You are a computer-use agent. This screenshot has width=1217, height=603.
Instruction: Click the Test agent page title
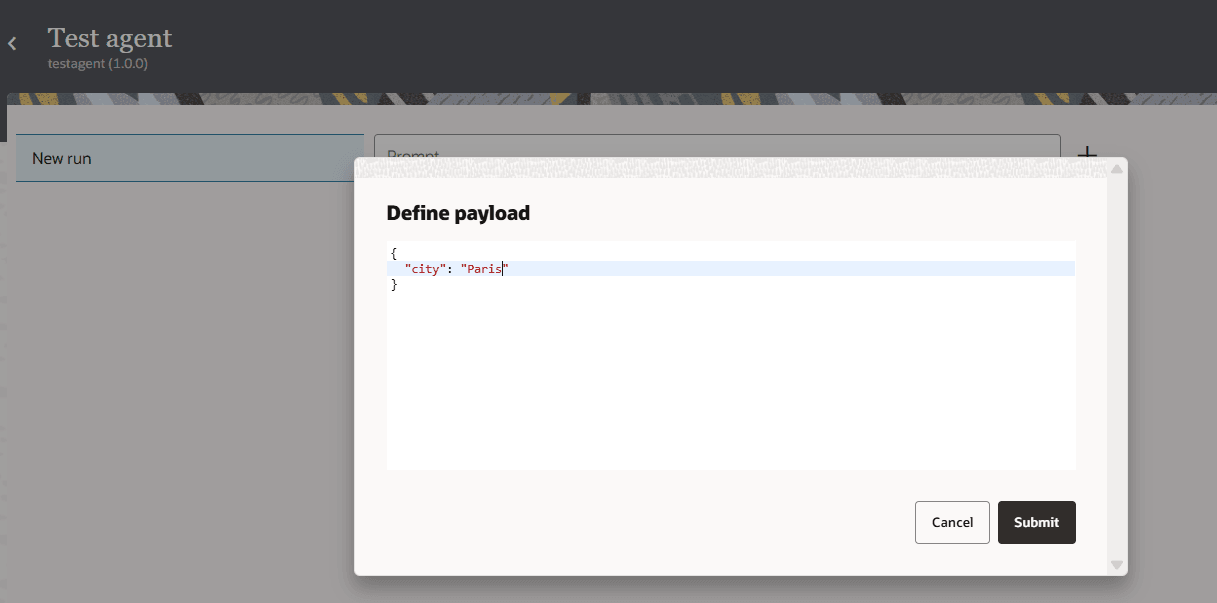click(110, 38)
